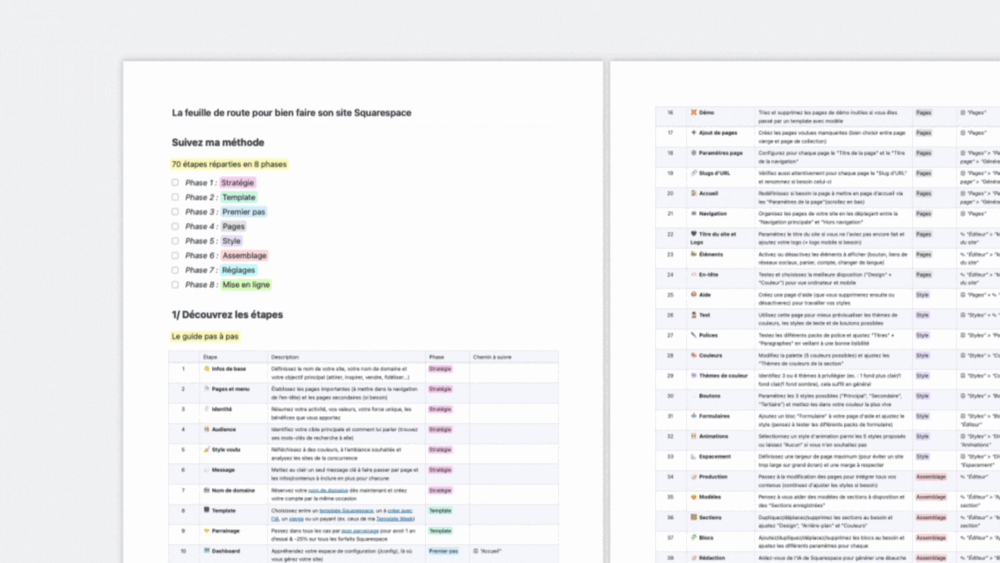Click the Style tag in Boutons row
Image resolution: width=1000 pixels, height=563 pixels.
tap(922, 396)
